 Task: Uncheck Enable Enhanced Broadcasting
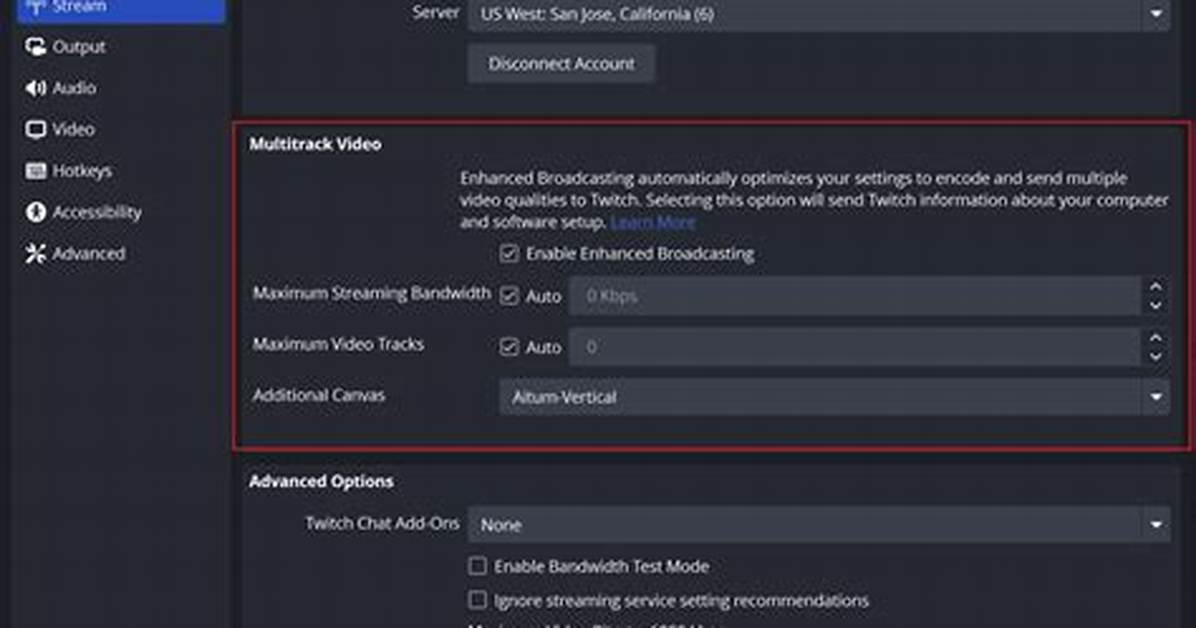tap(509, 253)
